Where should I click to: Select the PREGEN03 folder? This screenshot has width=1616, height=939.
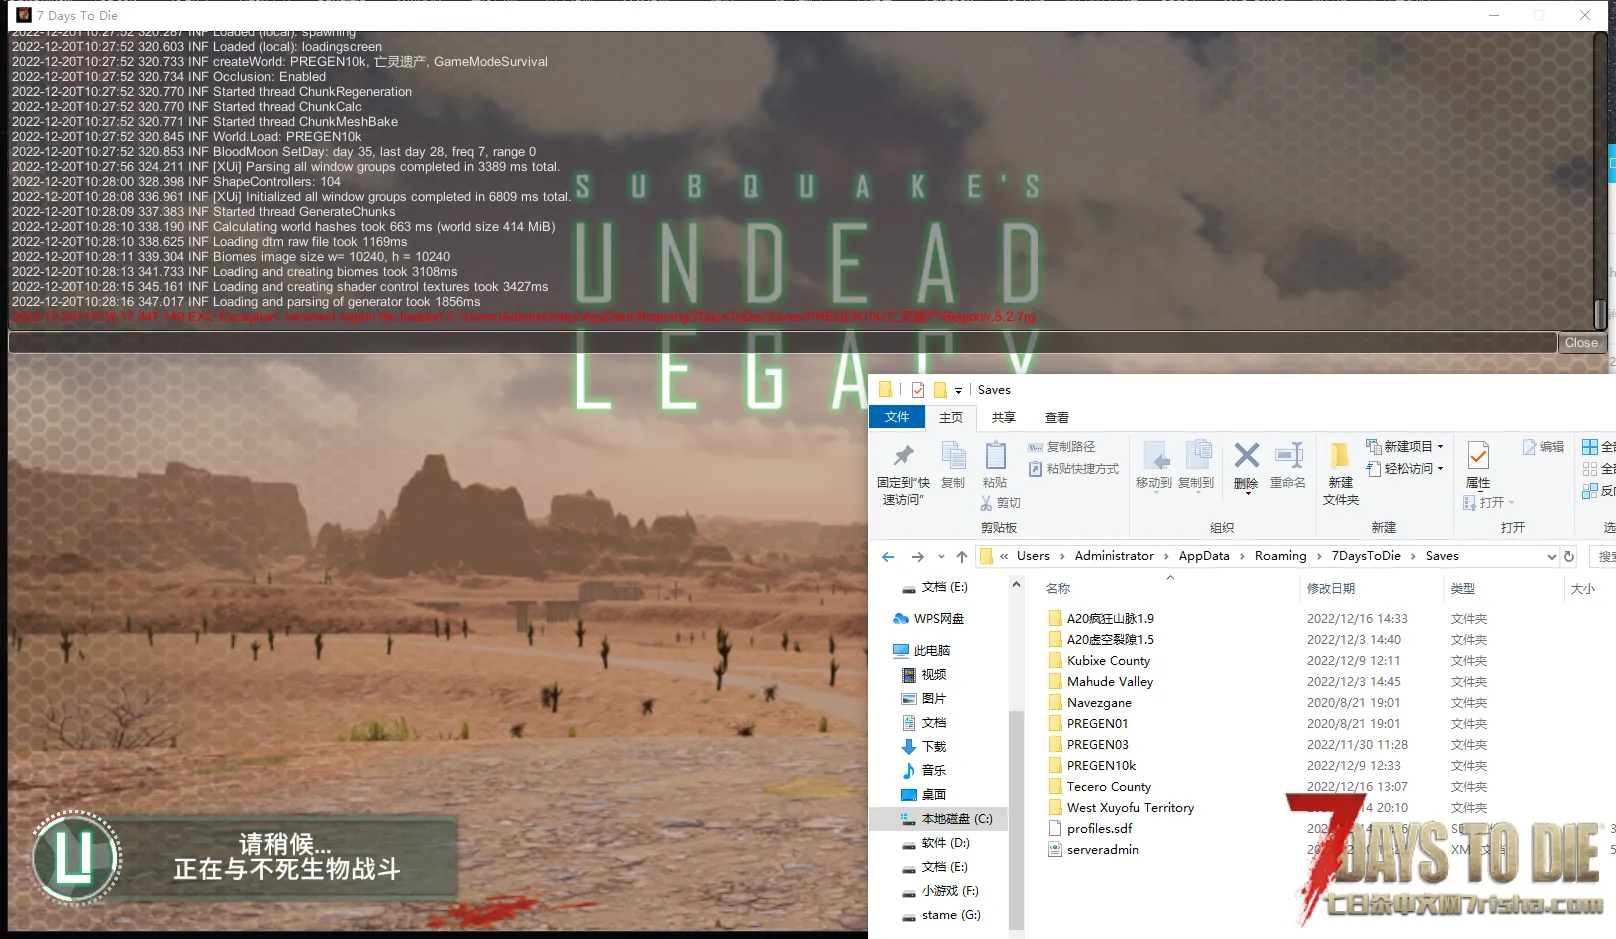[1097, 745]
